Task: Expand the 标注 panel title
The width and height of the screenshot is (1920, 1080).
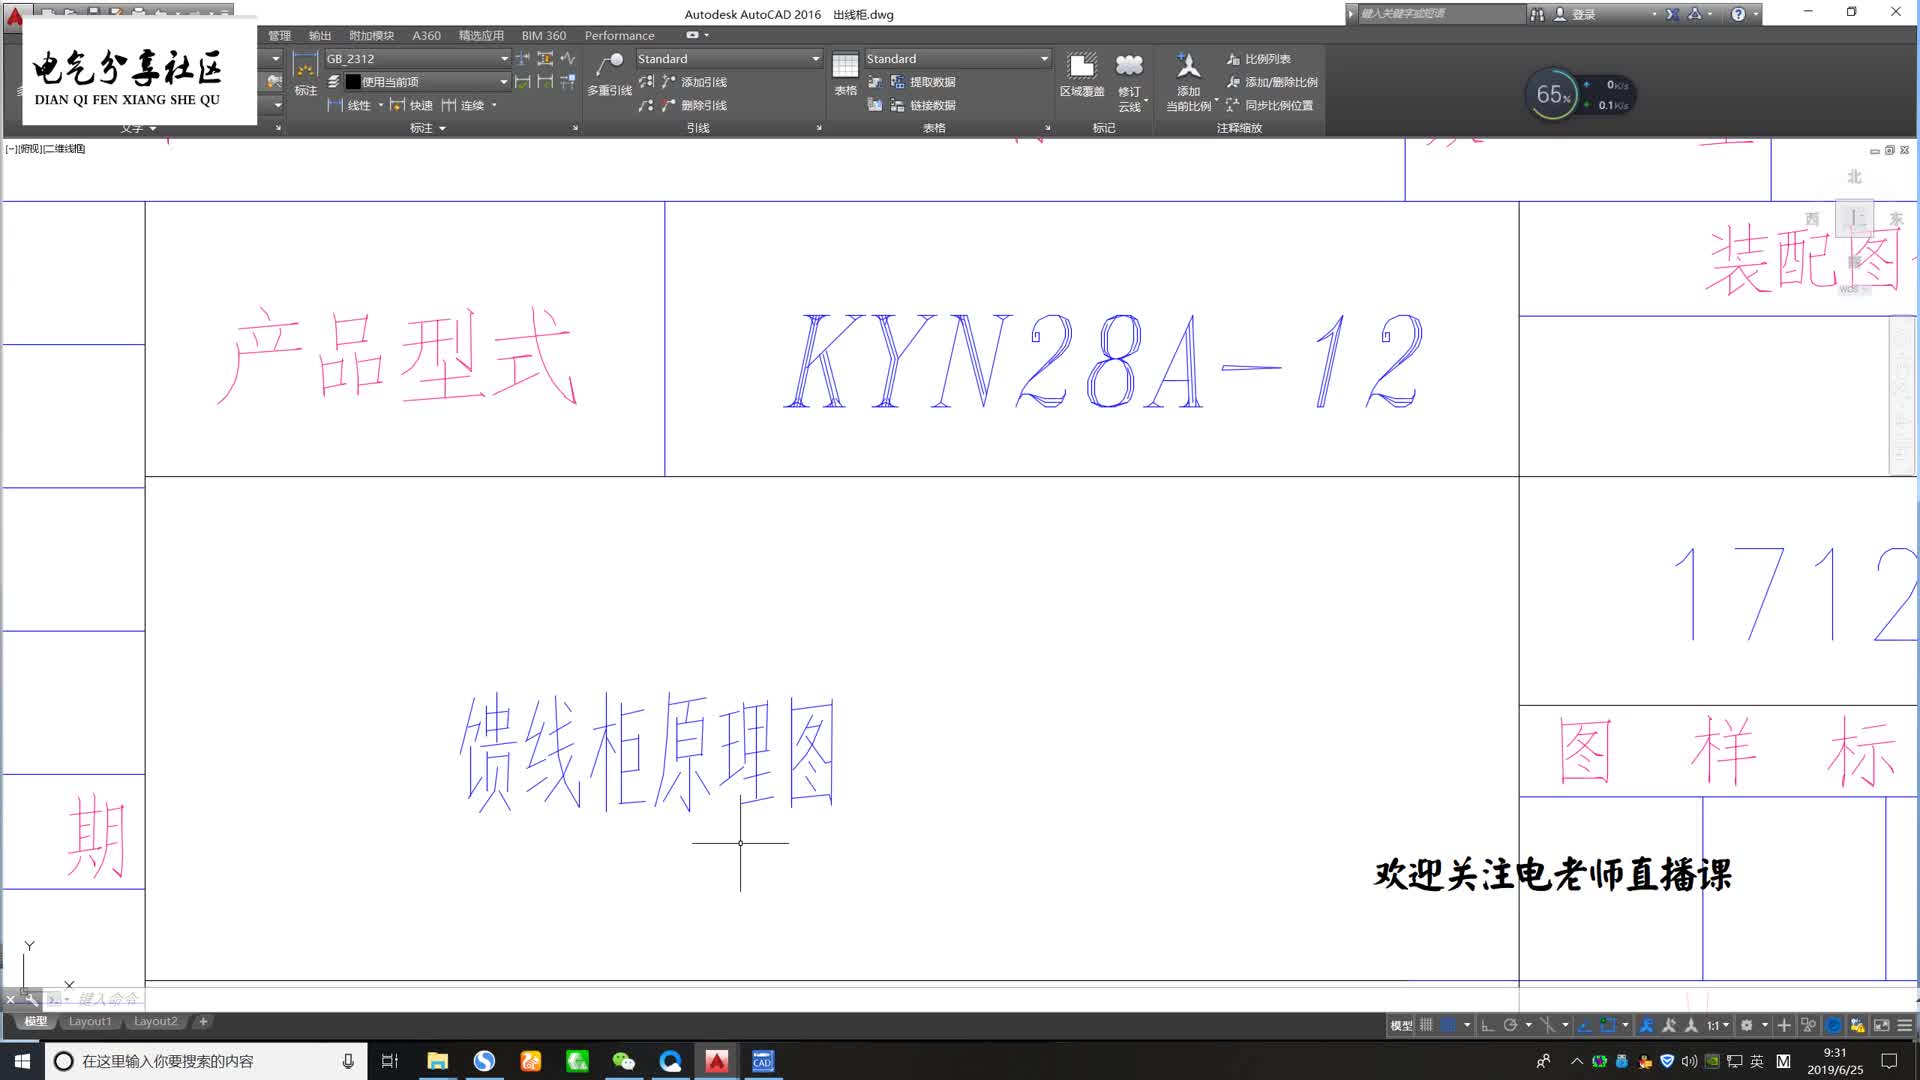Action: [428, 128]
